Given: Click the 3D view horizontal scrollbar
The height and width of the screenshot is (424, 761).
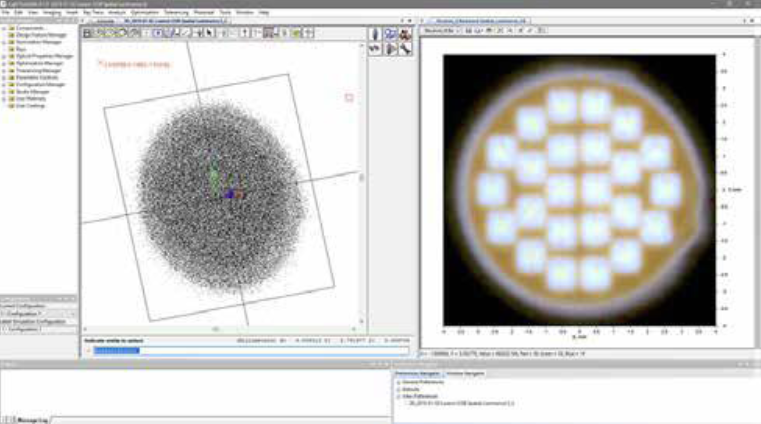Looking at the screenshot, I should click(x=215, y=328).
